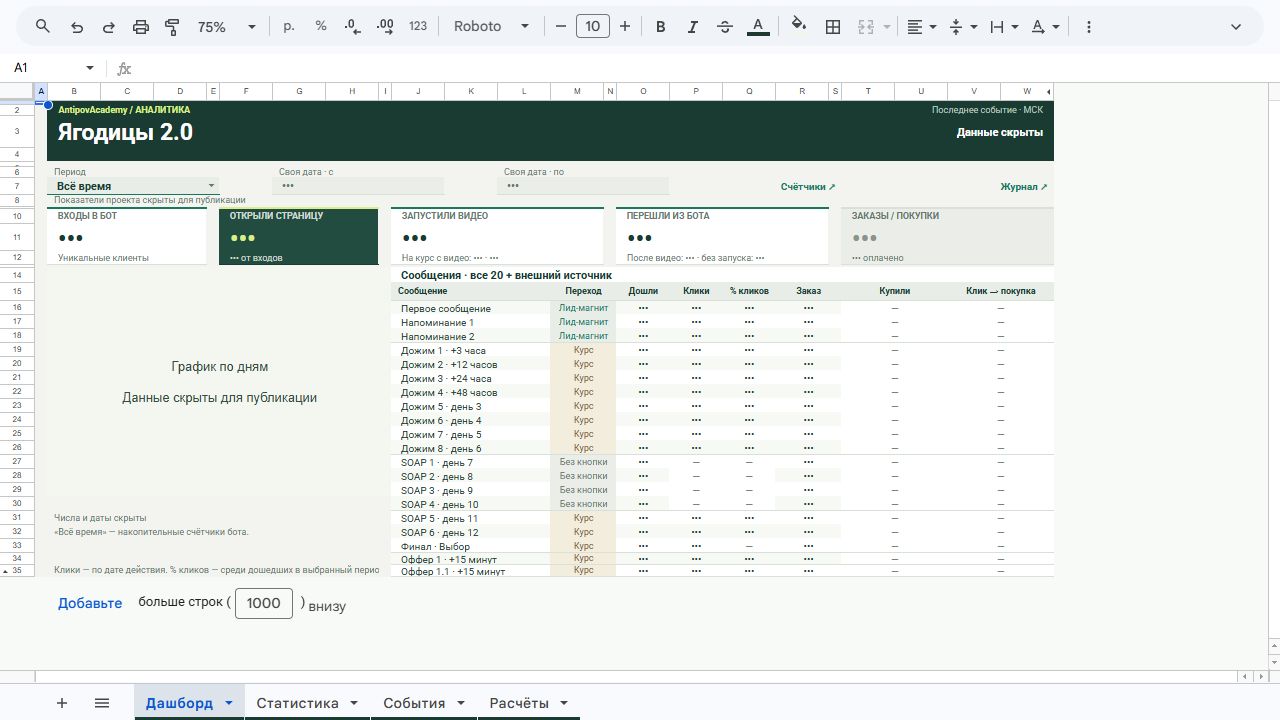
Task: Decrease font size with minus button
Action: coord(561,27)
